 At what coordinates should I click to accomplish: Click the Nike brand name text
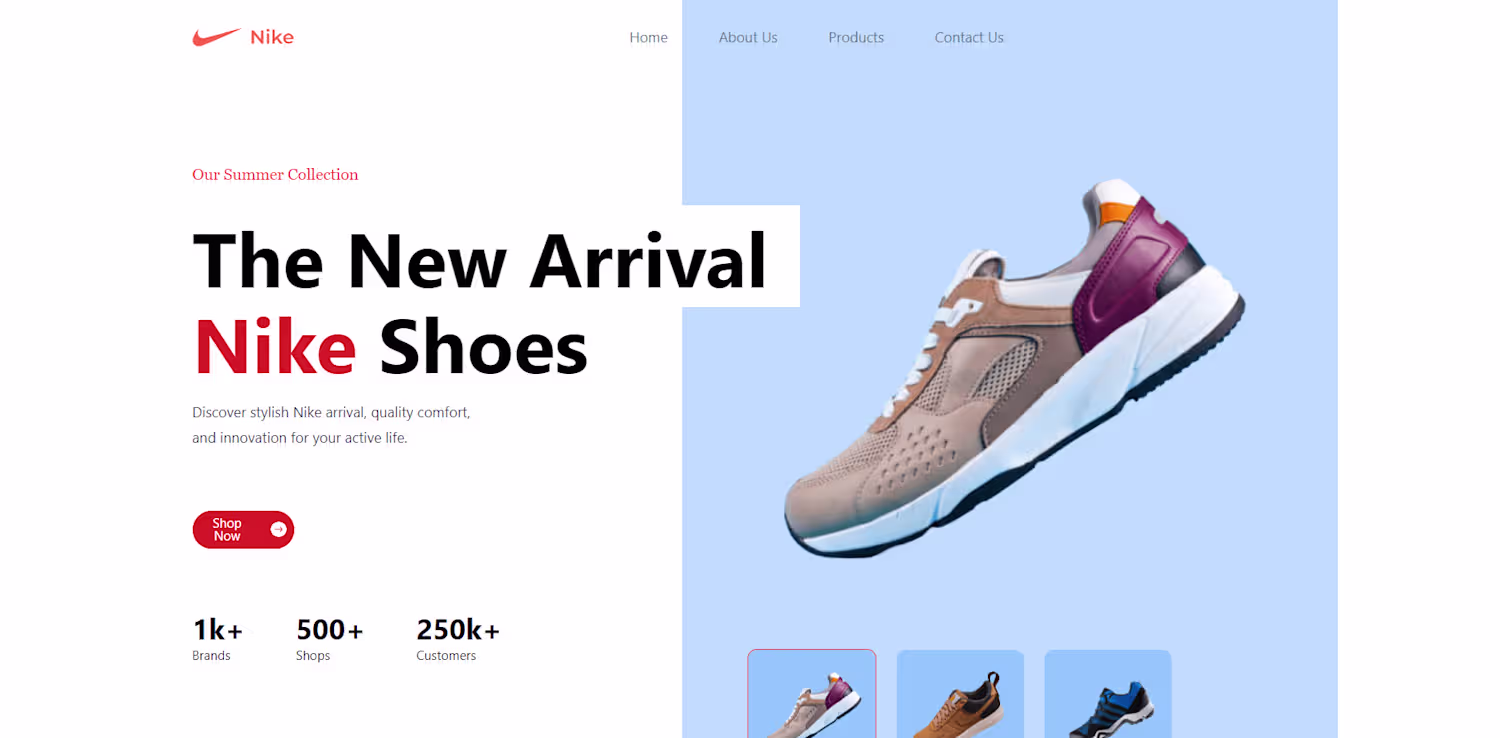tap(272, 37)
